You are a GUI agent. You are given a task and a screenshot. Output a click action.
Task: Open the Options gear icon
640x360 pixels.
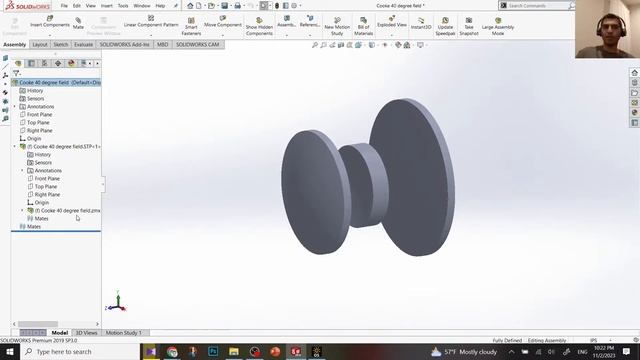coord(294,6)
